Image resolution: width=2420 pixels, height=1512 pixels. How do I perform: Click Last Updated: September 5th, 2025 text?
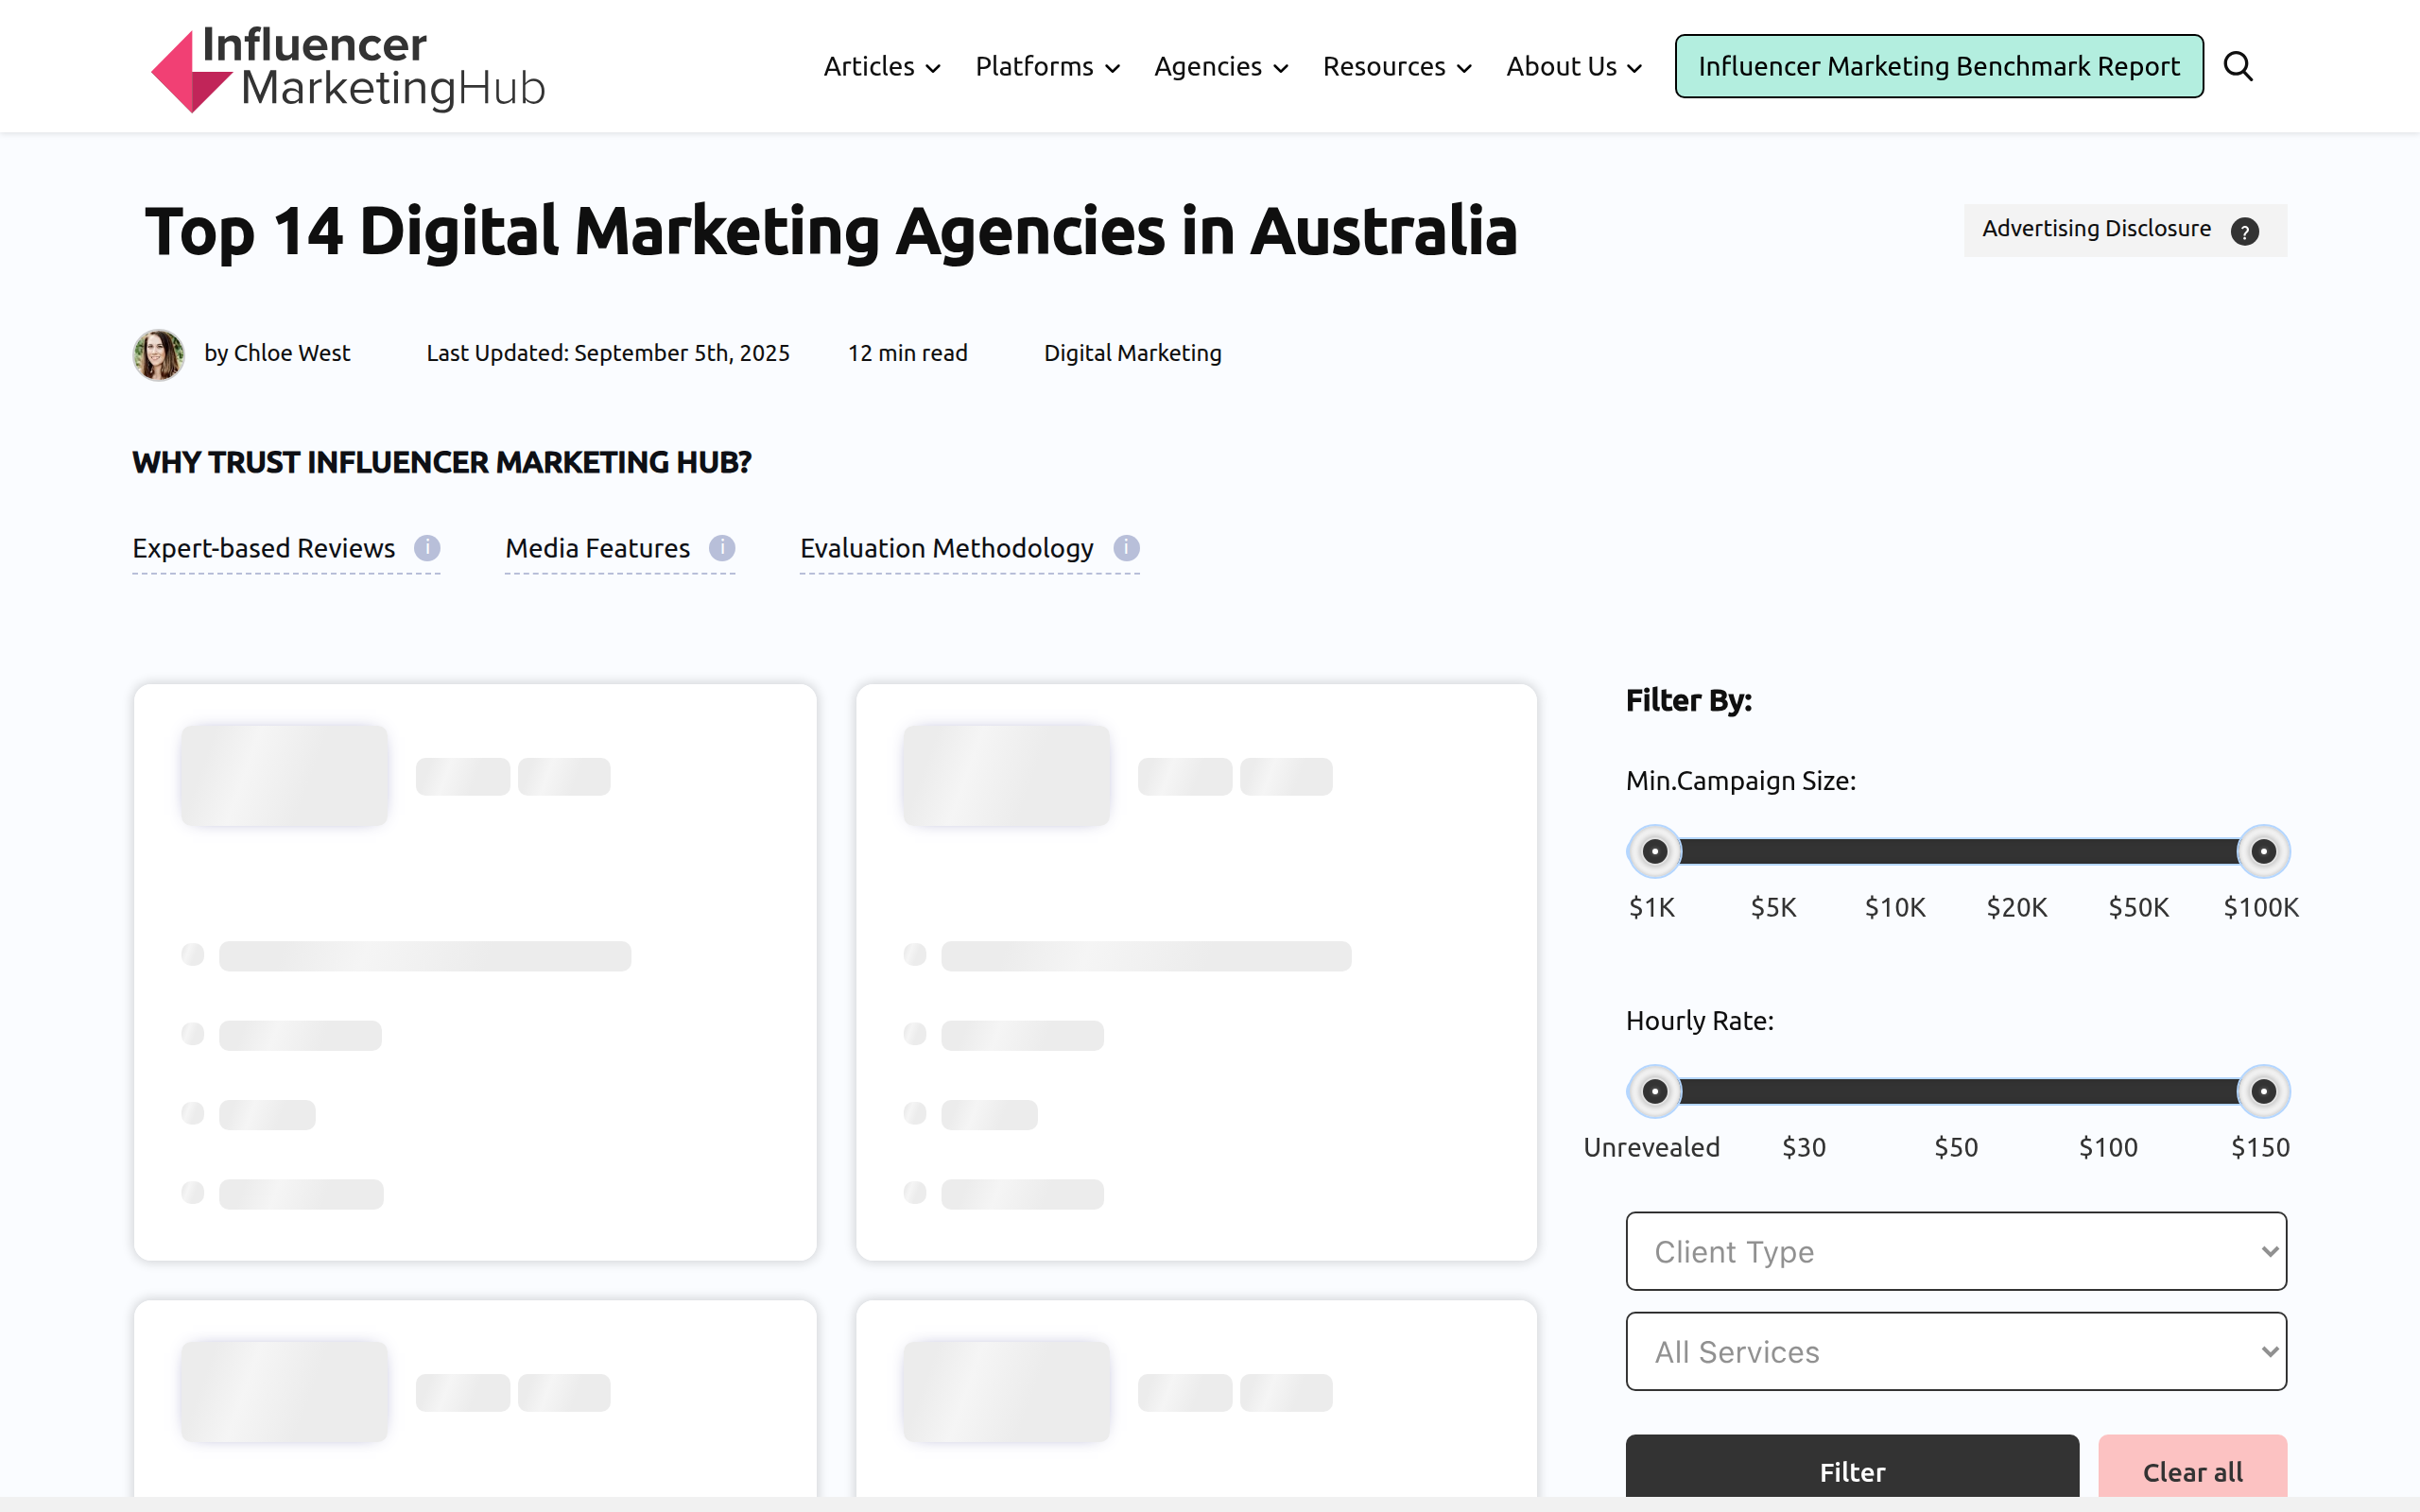pos(608,353)
